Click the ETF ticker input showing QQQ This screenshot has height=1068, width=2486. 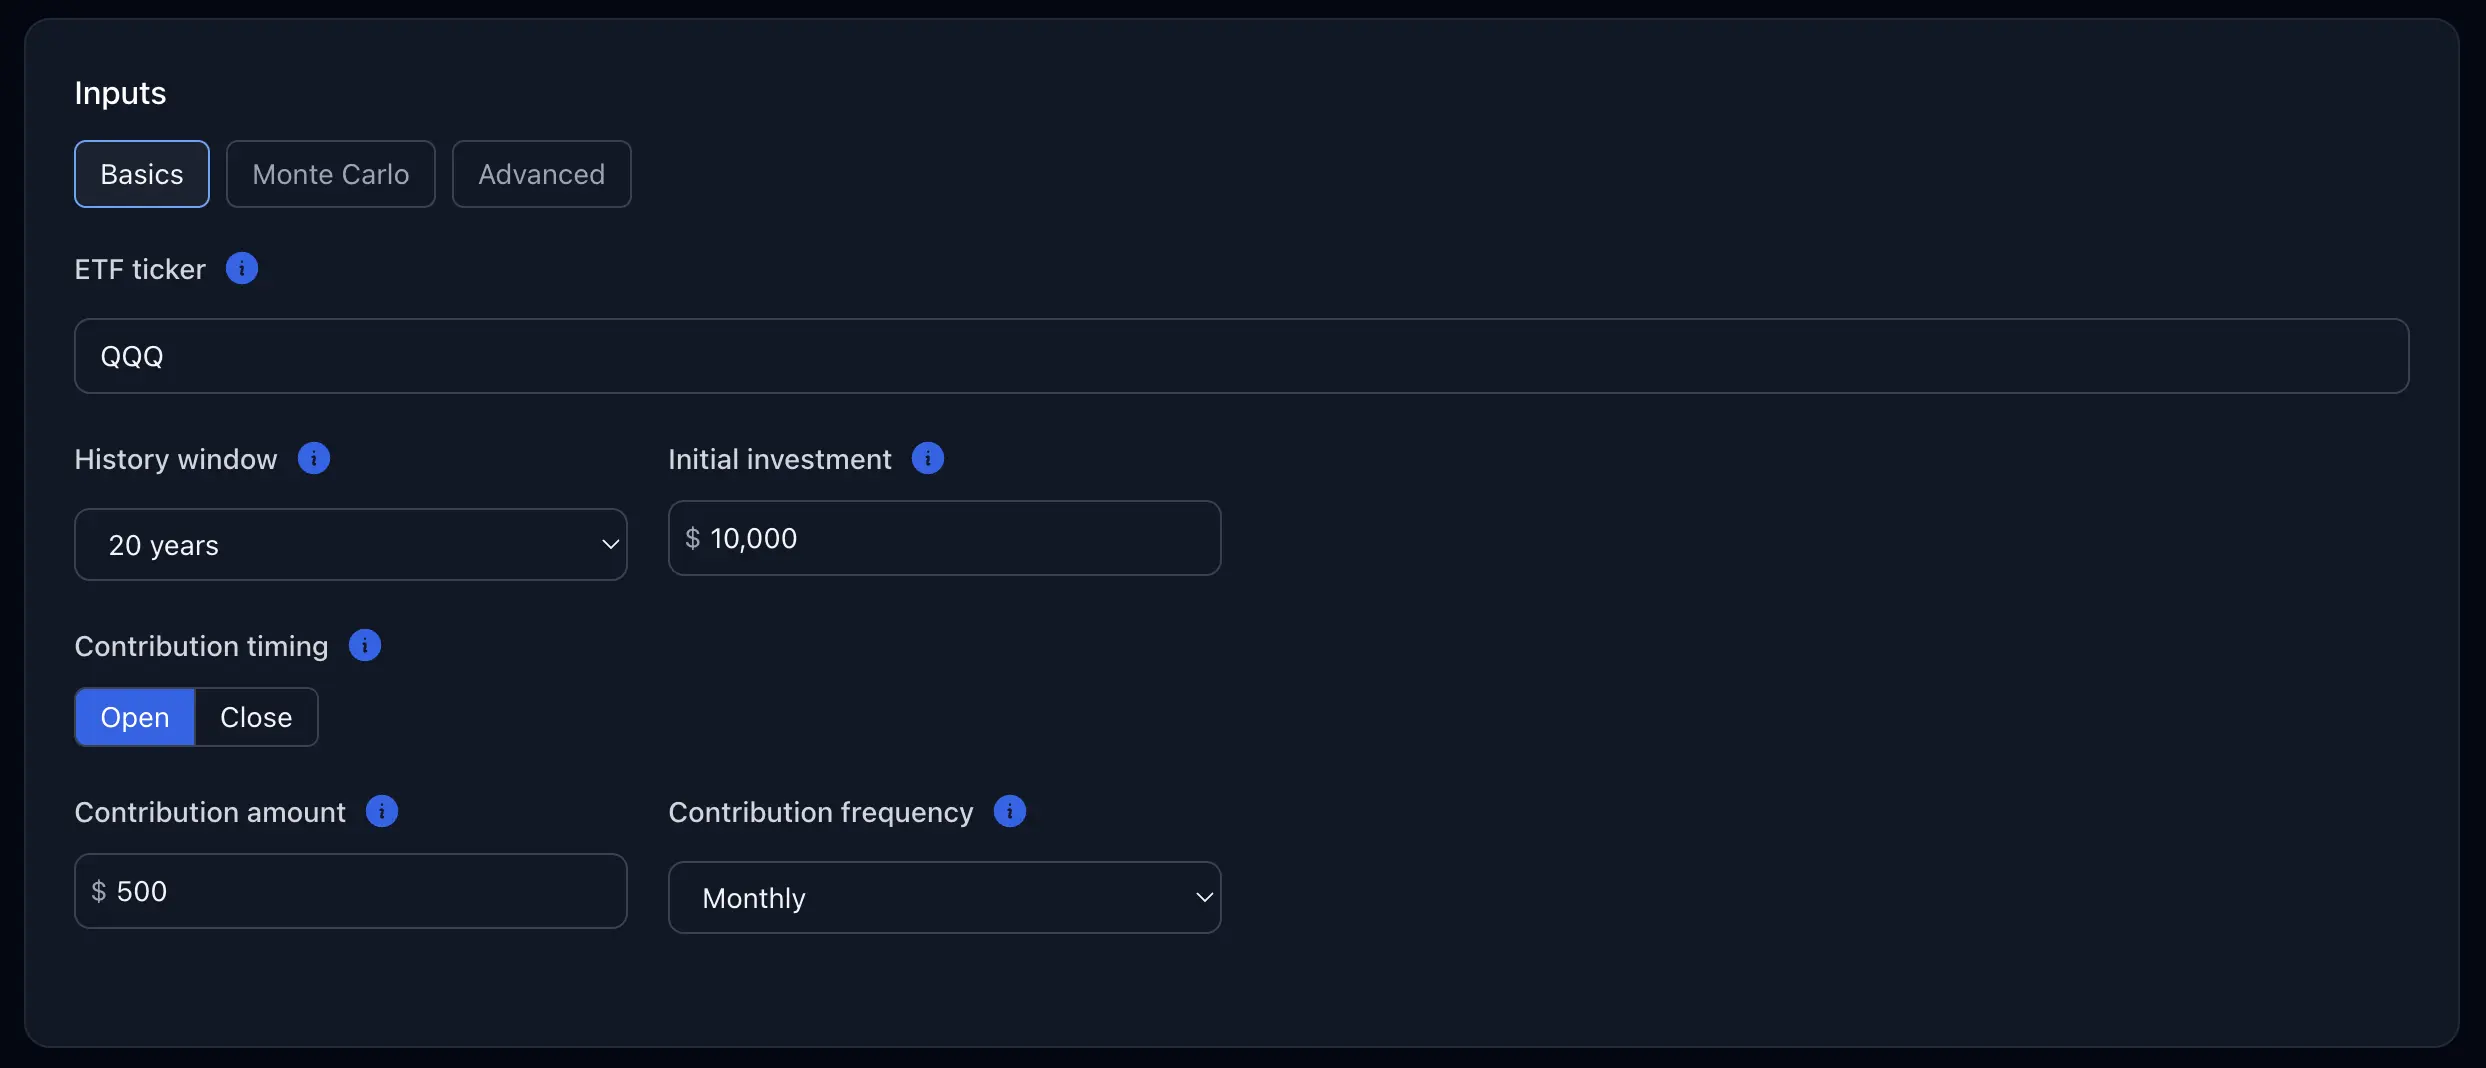(1241, 356)
